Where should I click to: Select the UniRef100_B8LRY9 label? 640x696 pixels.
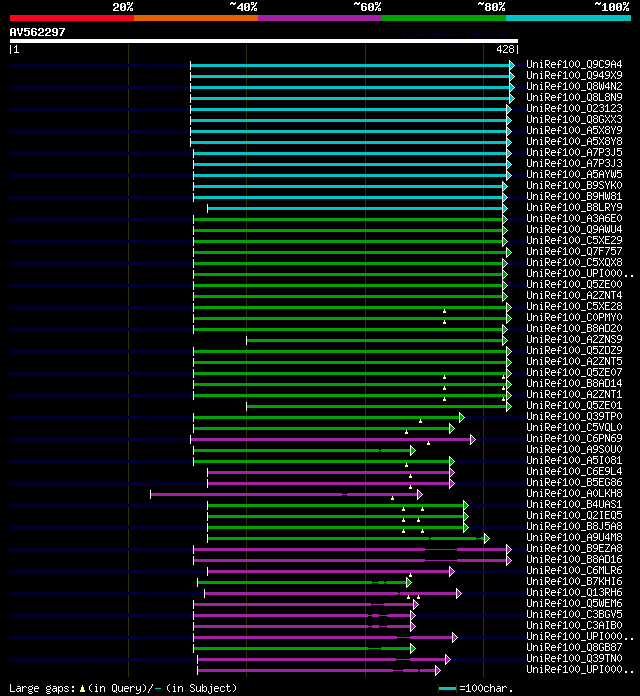click(574, 207)
